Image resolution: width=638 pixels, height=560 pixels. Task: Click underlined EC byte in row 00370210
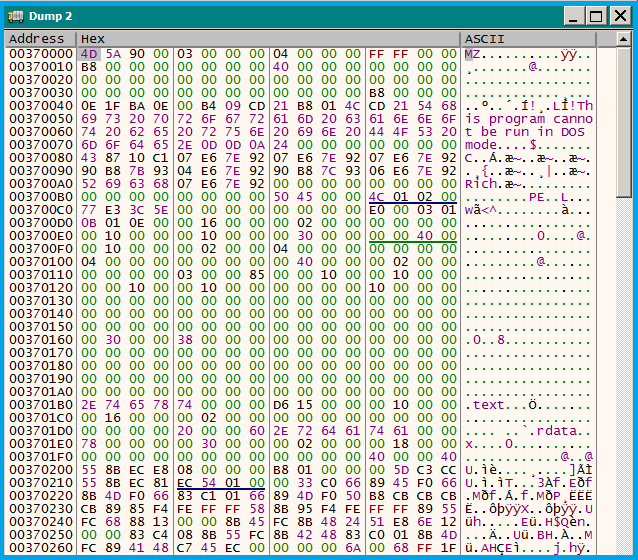pos(184,483)
